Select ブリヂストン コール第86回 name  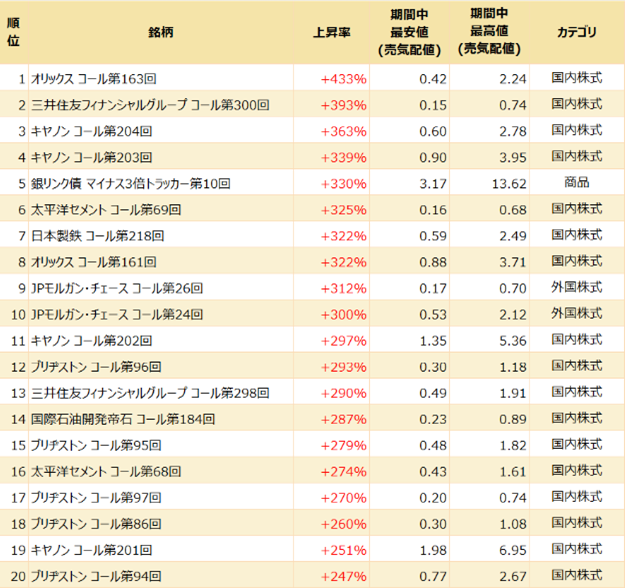tap(96, 524)
